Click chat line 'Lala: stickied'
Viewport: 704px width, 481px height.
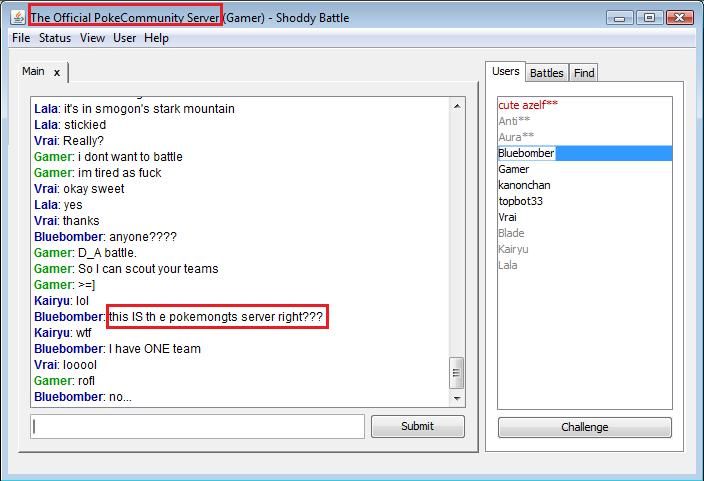click(x=70, y=125)
